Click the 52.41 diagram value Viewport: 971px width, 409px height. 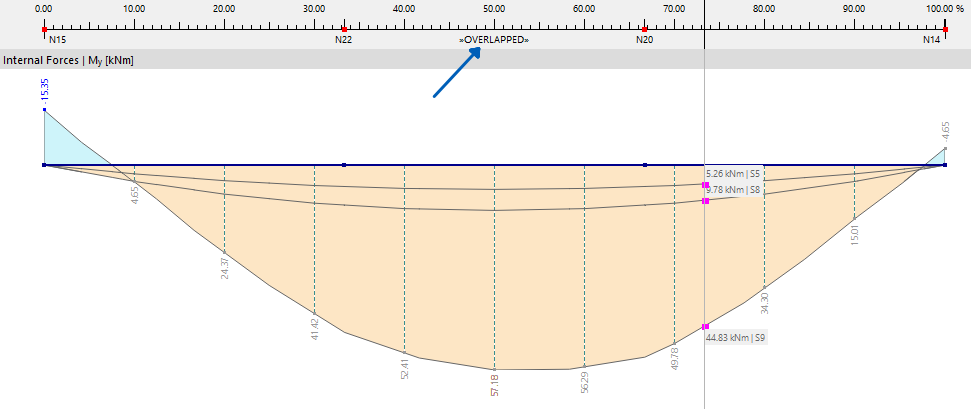[x=404, y=368]
